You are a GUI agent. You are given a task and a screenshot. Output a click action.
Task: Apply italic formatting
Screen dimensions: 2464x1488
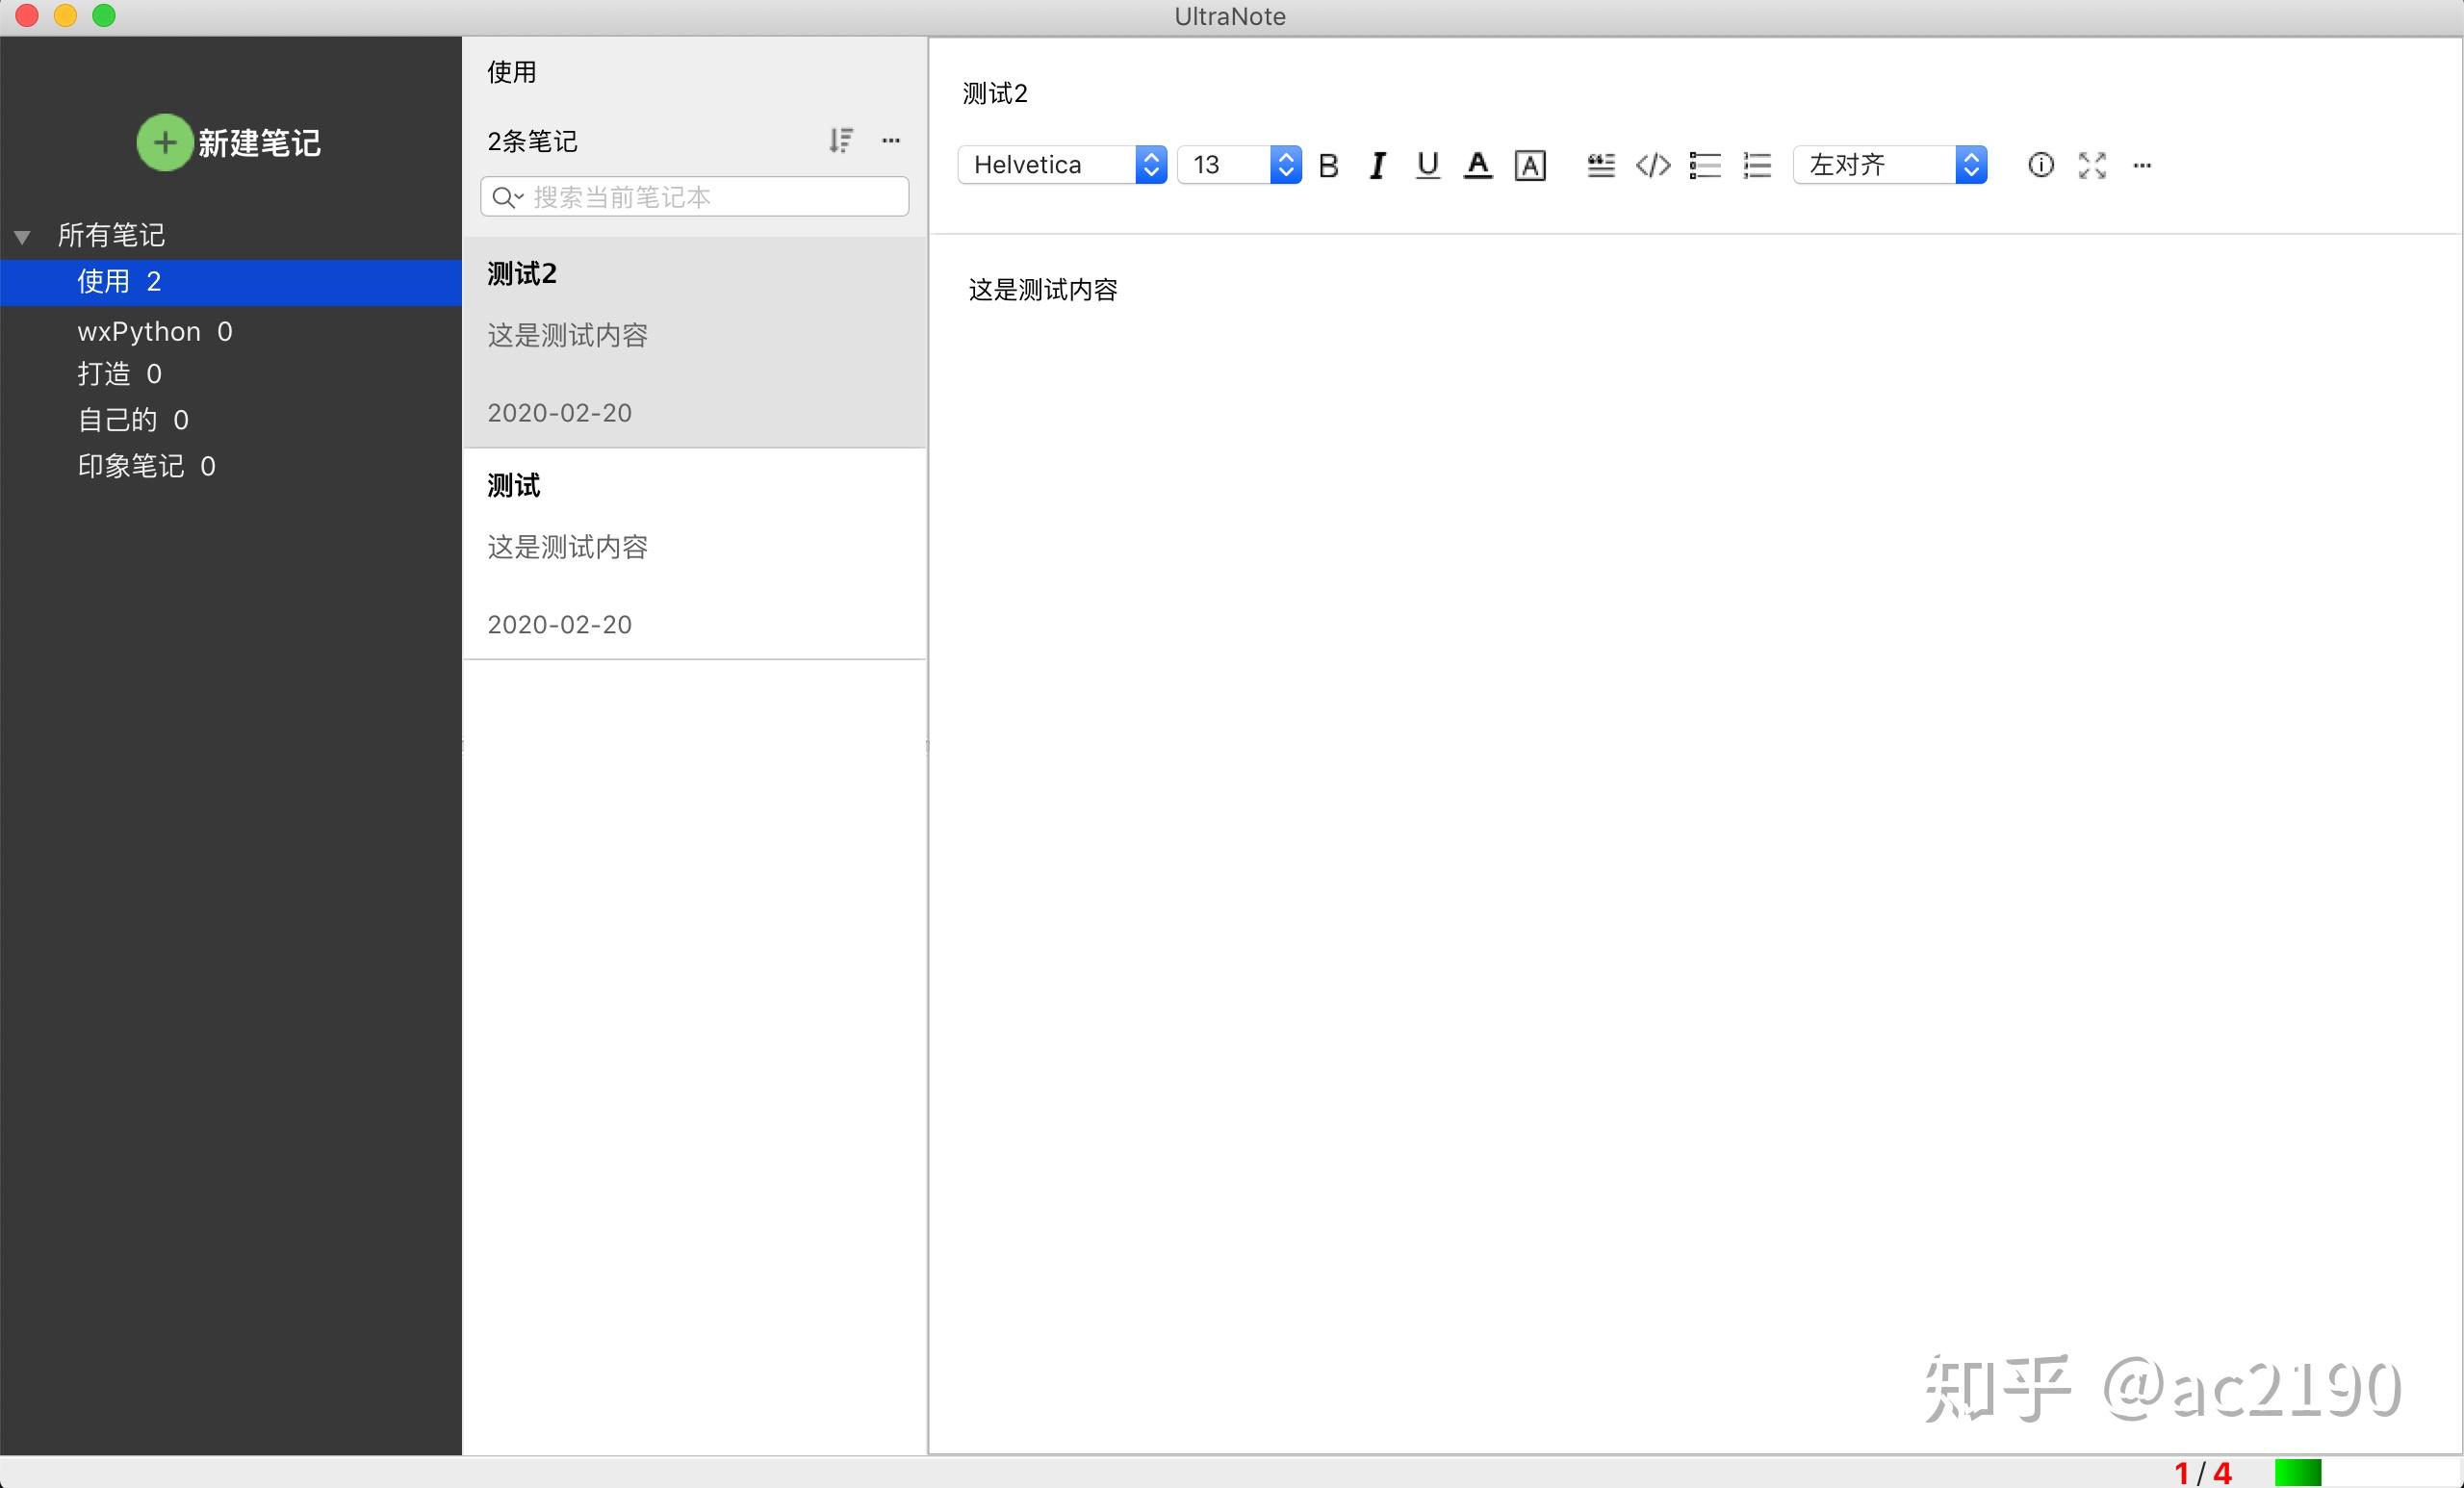coord(1377,164)
